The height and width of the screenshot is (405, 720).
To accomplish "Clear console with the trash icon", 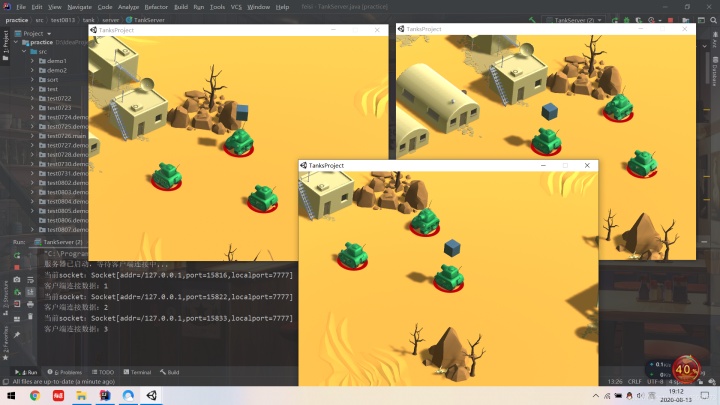I will coord(30,316).
